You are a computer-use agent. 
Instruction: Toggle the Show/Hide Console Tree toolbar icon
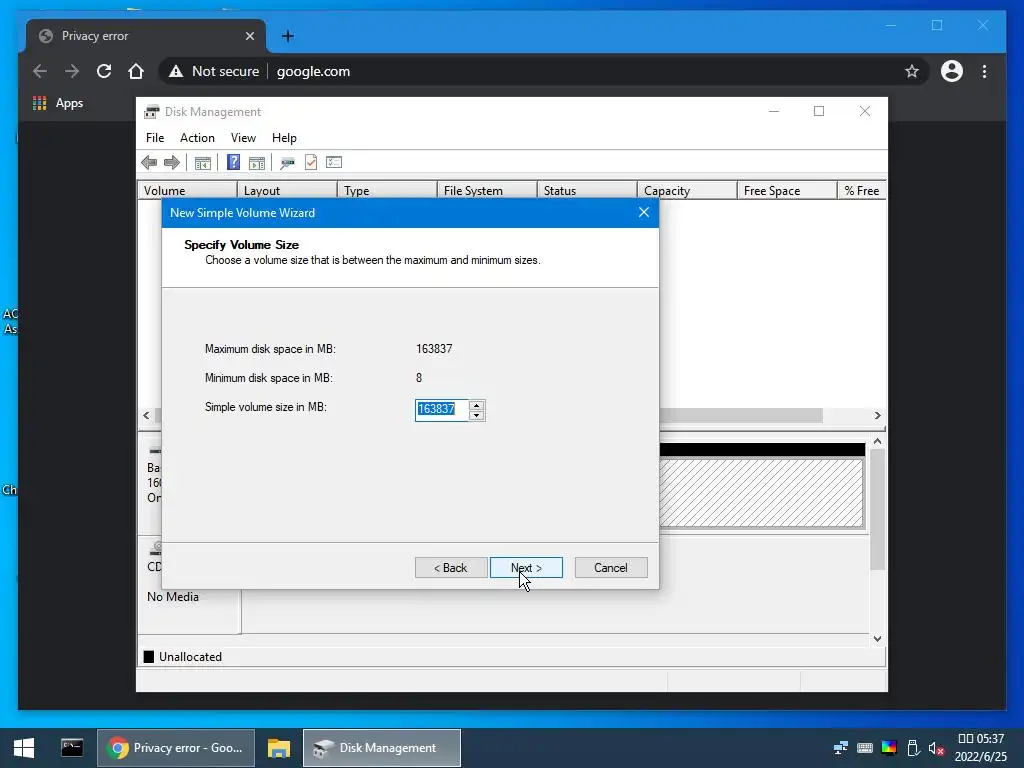pyautogui.click(x=202, y=163)
